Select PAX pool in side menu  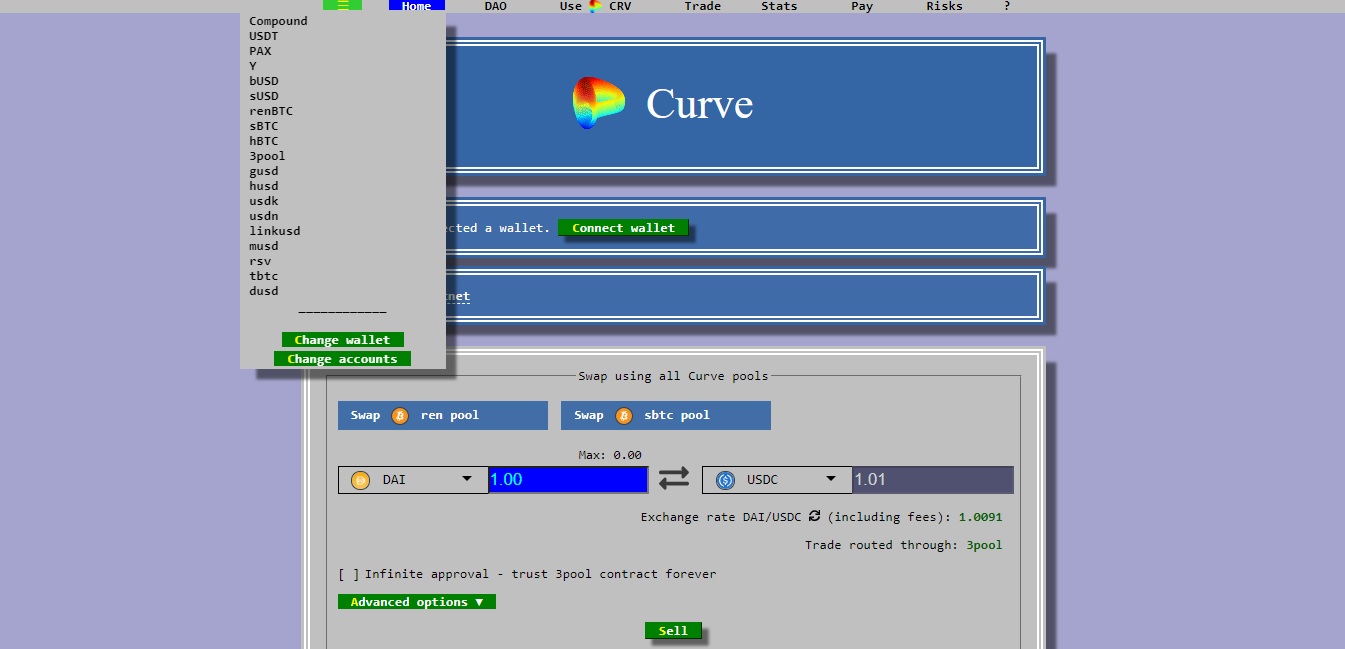260,51
